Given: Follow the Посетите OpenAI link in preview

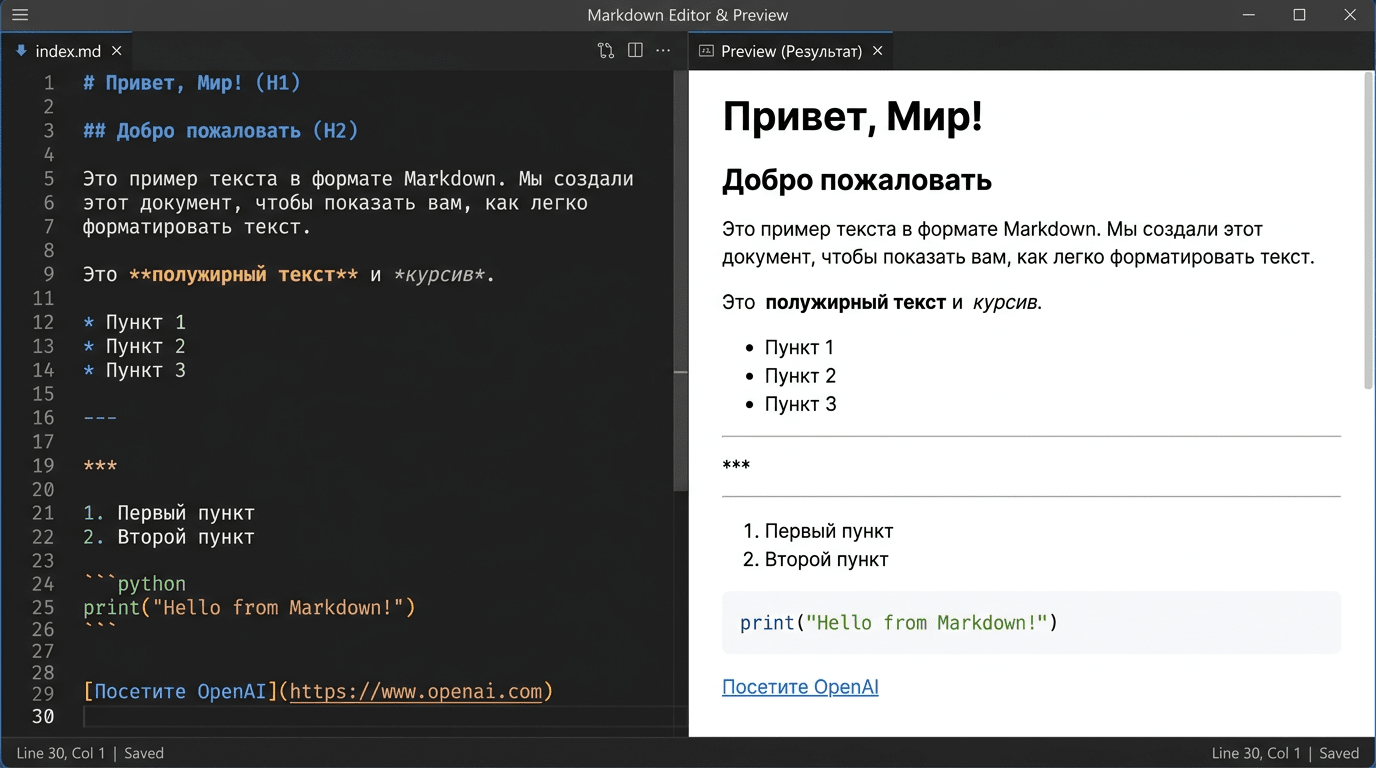Looking at the screenshot, I should tap(799, 687).
